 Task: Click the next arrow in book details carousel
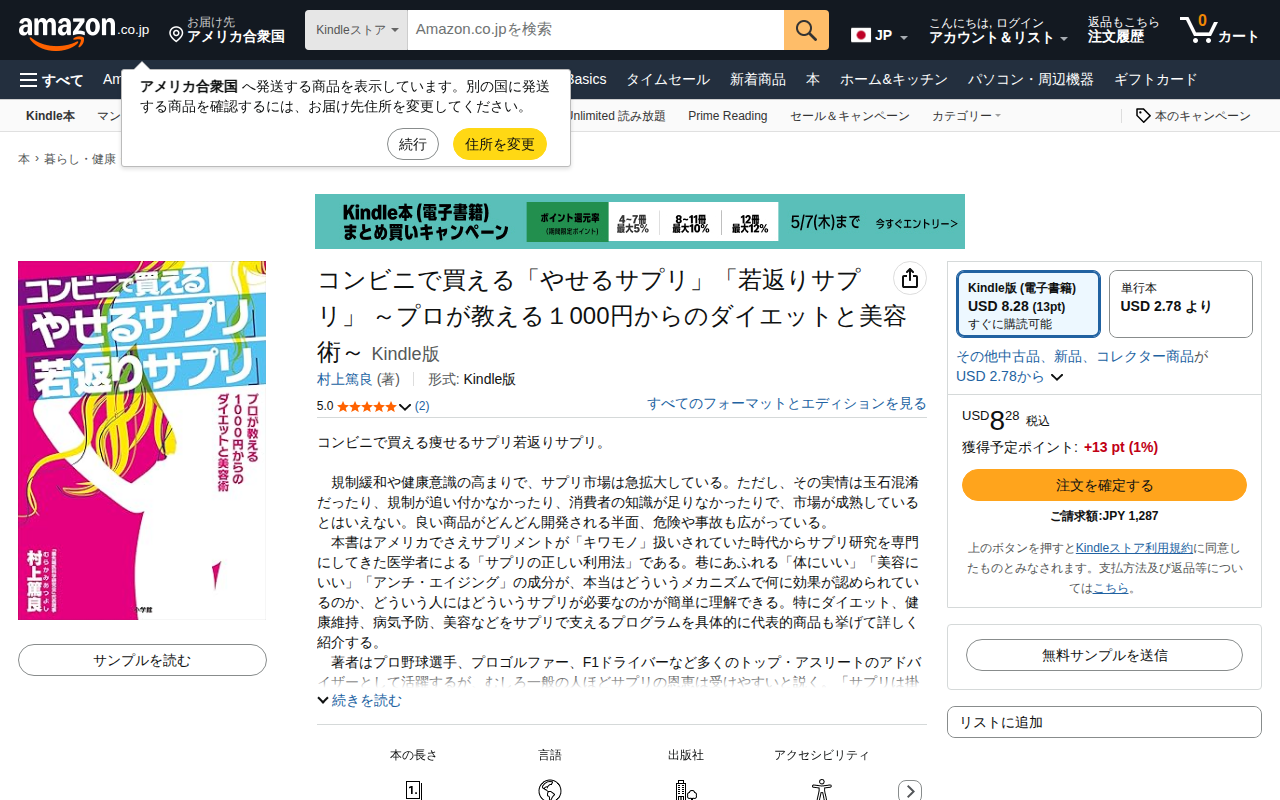(910, 790)
